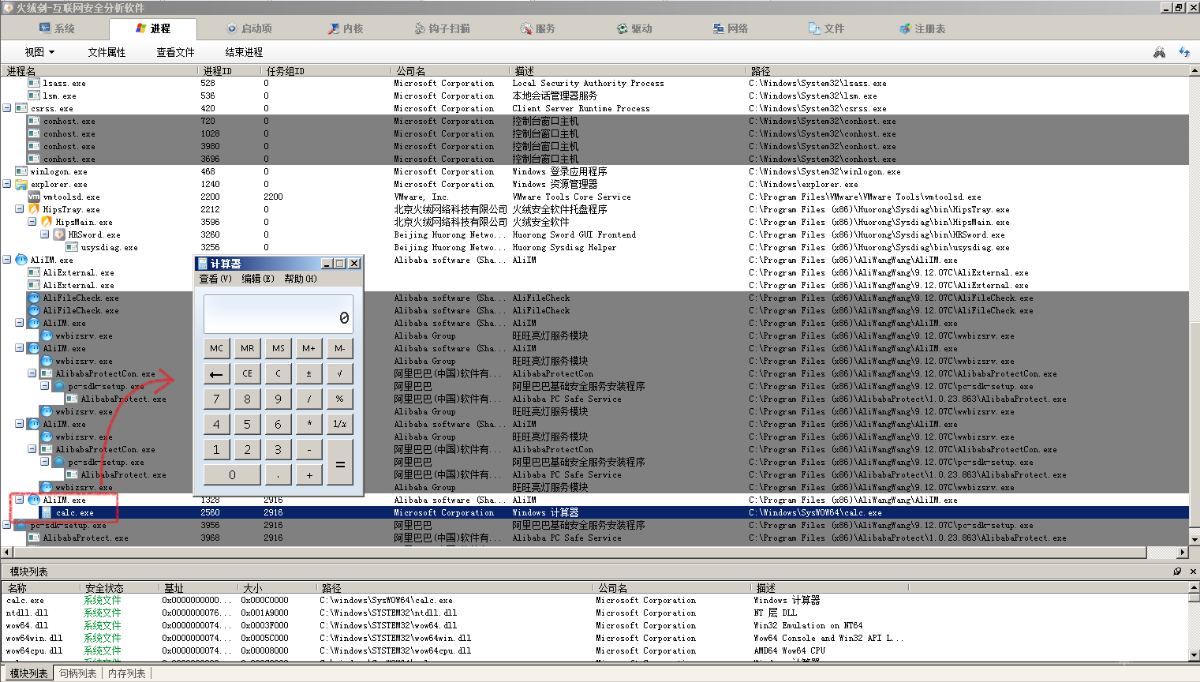Screen dimensions: 1200x682
Task: Click the refresh arrows icon
Action: [1184, 51]
